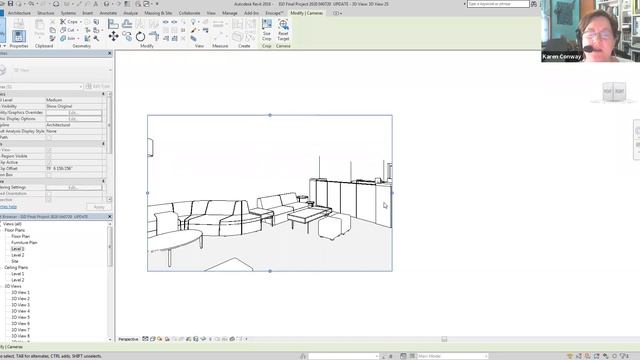Image resolution: width=640 pixels, height=360 pixels.
Task: Select the Move tool in Modify panel
Action: click(113, 36)
